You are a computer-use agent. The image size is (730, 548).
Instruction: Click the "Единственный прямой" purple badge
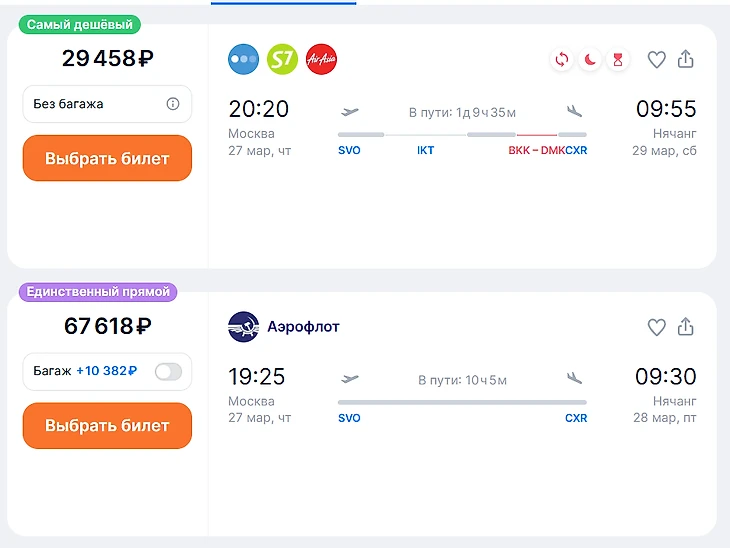click(98, 292)
